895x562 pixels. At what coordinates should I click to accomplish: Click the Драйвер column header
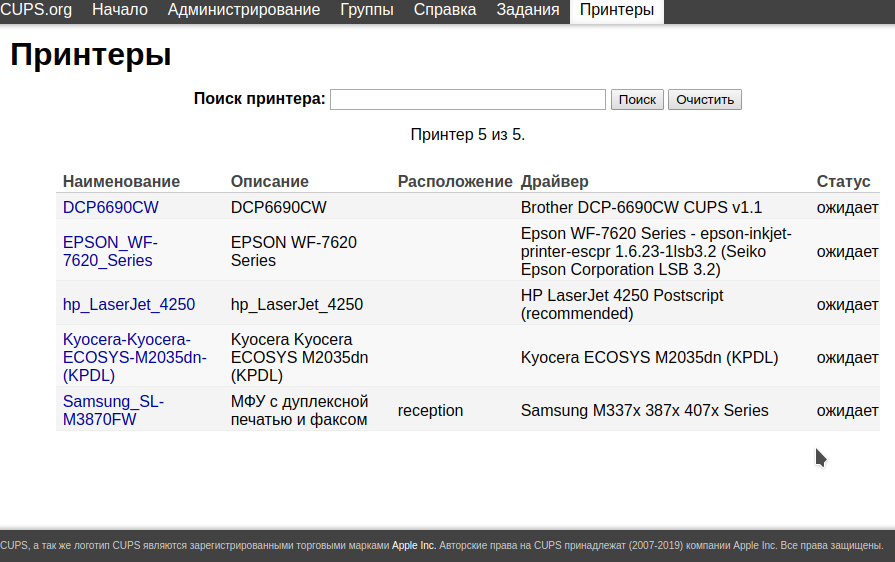coord(554,181)
